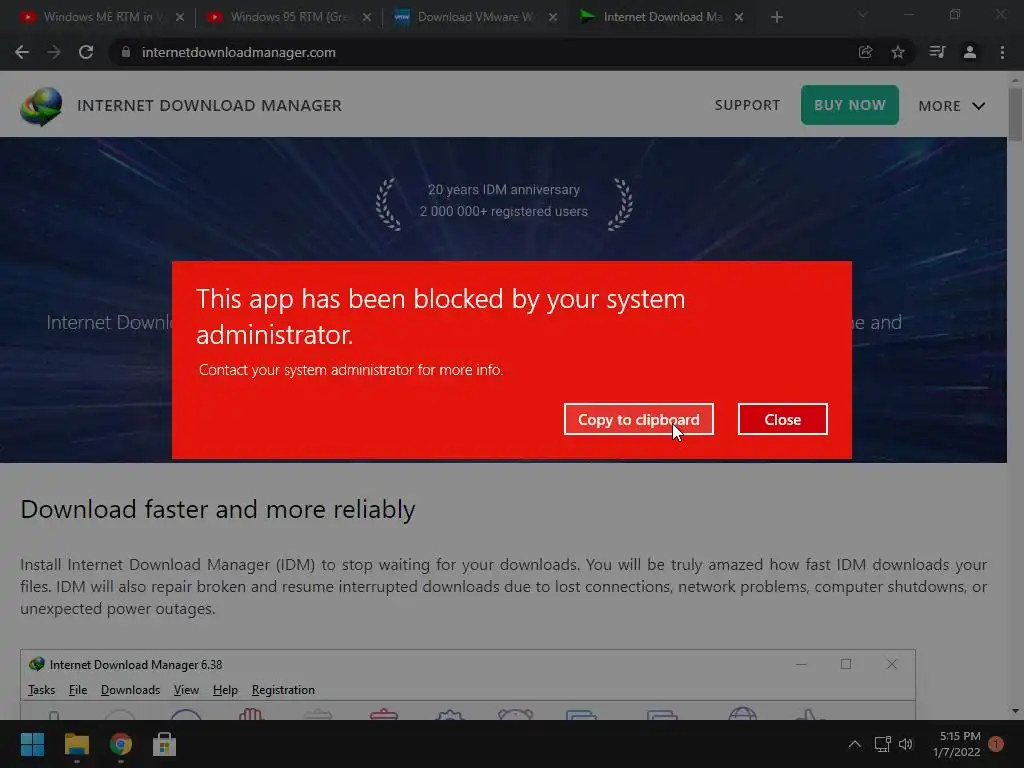Open the Chrome profile icon
Image resolution: width=1024 pixels, height=768 pixels.
970,52
